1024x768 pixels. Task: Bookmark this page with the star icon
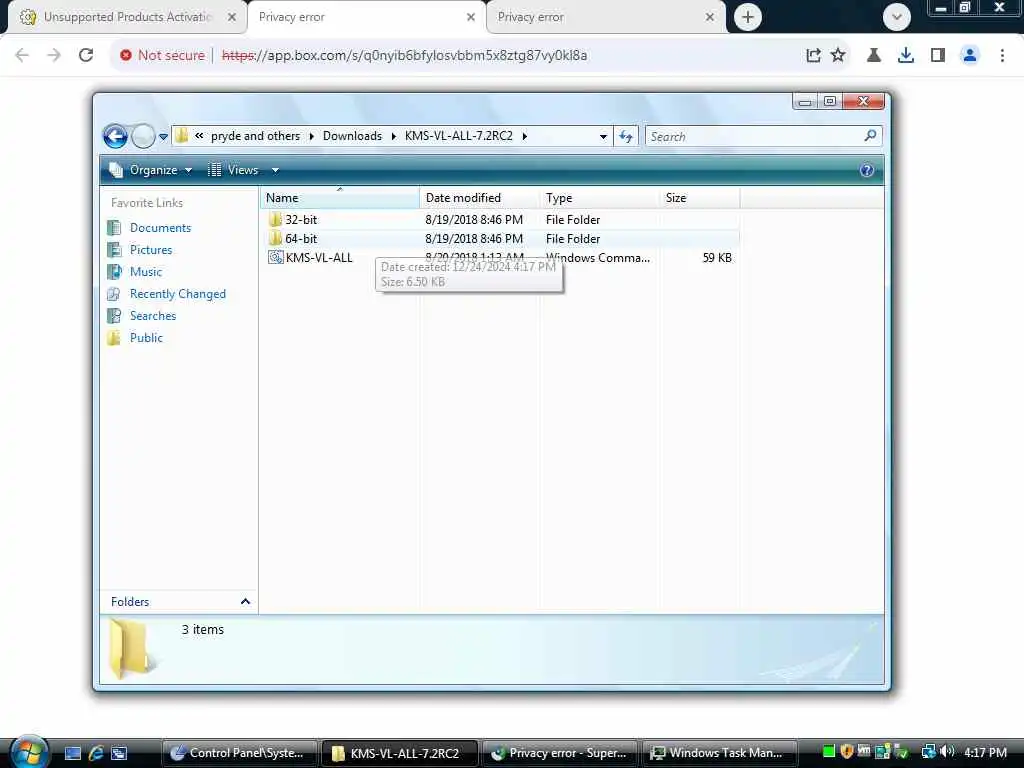pos(838,56)
